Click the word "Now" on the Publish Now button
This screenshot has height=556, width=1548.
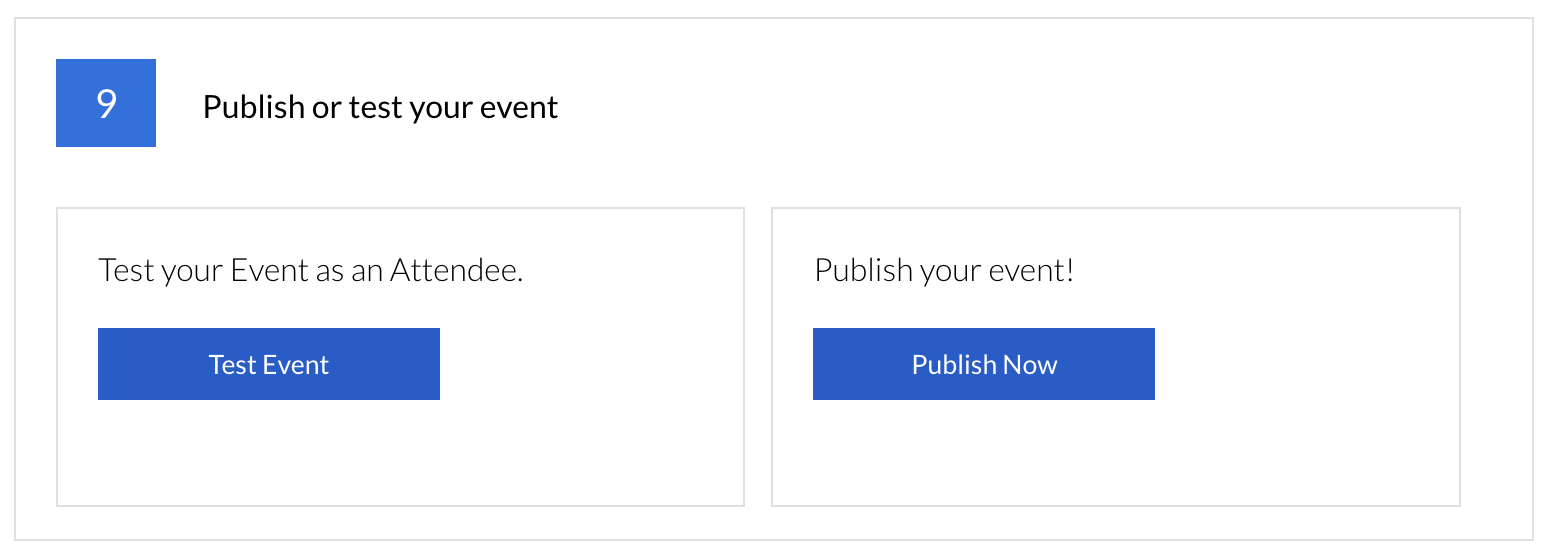1030,365
